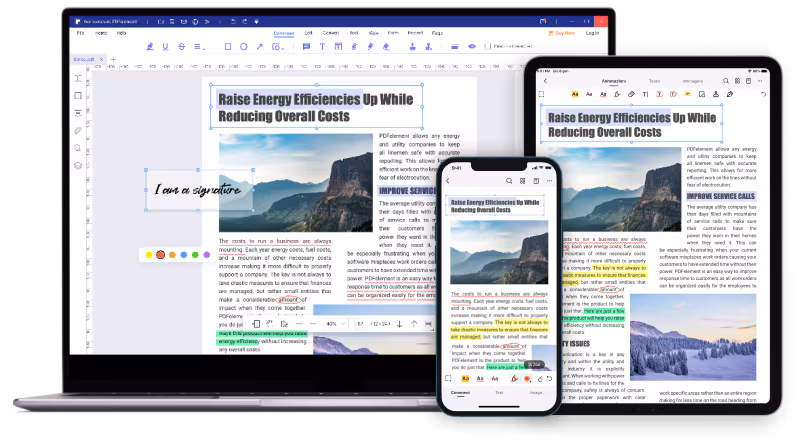Image resolution: width=798 pixels, height=444 pixels.
Task: Select the pencil drawing tool on the laptop
Action: [x=370, y=46]
